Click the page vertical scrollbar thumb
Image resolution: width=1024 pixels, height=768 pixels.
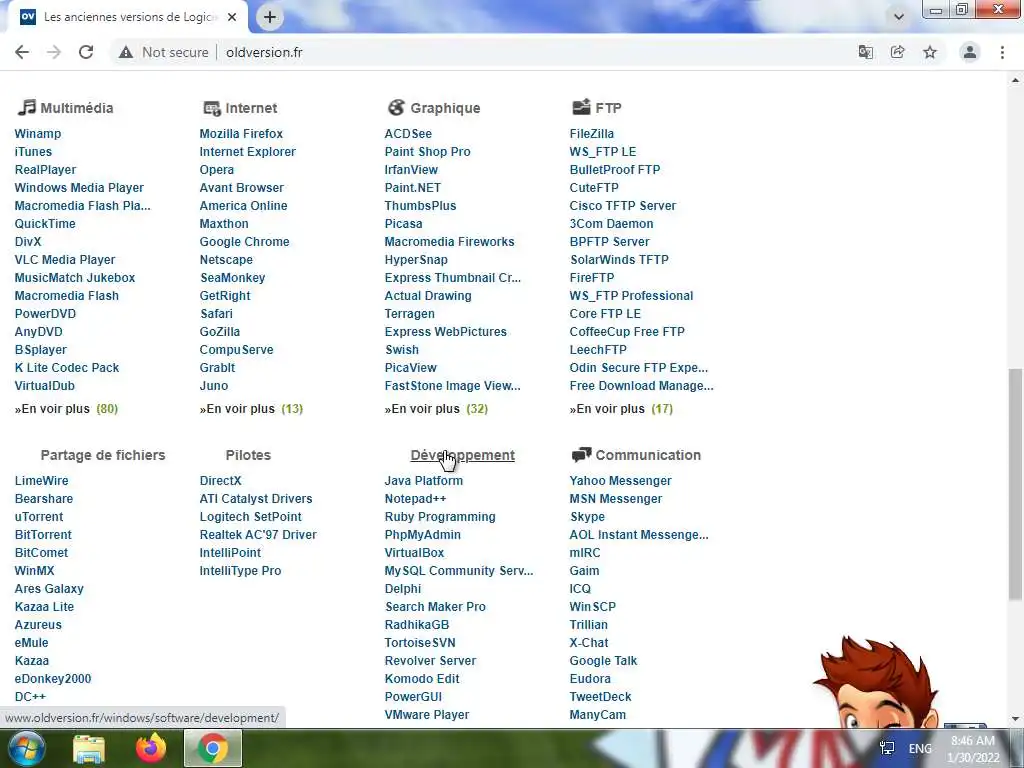(x=1015, y=483)
